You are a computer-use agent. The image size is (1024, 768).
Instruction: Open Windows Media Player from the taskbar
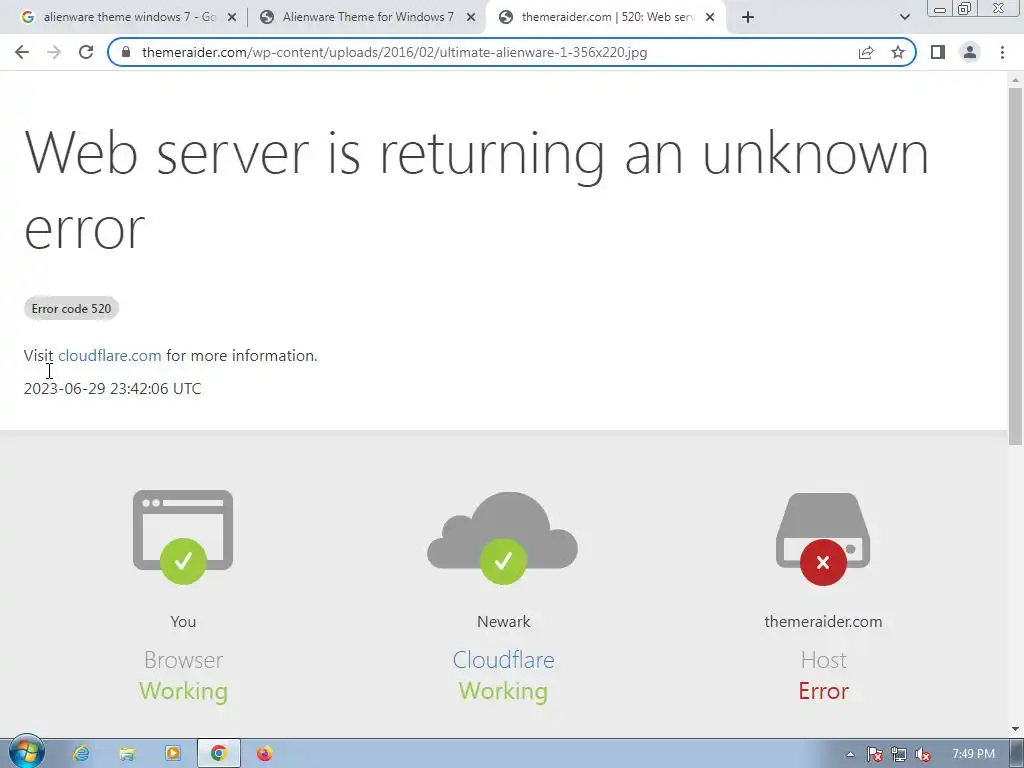pyautogui.click(x=173, y=754)
